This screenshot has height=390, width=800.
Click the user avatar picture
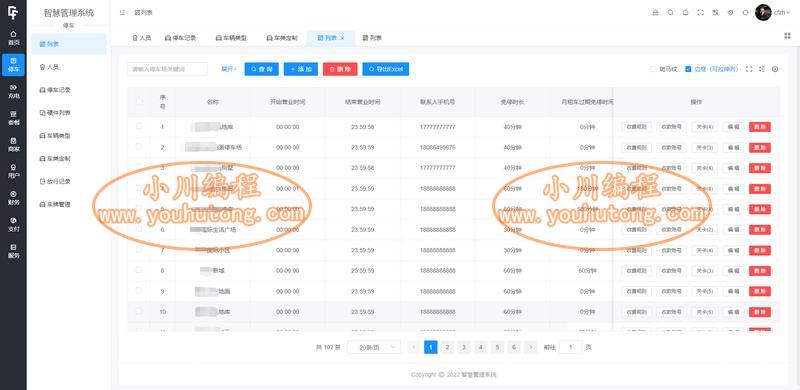coord(763,12)
